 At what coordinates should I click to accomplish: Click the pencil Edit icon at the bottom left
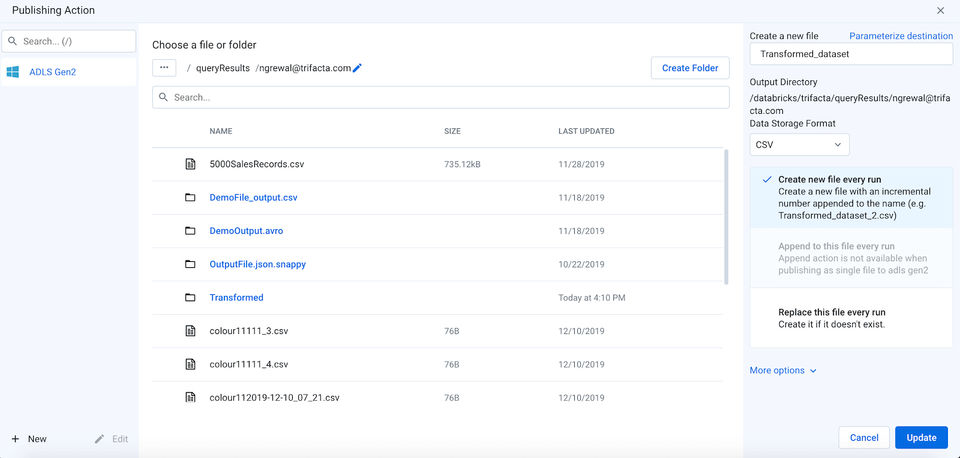pos(99,439)
